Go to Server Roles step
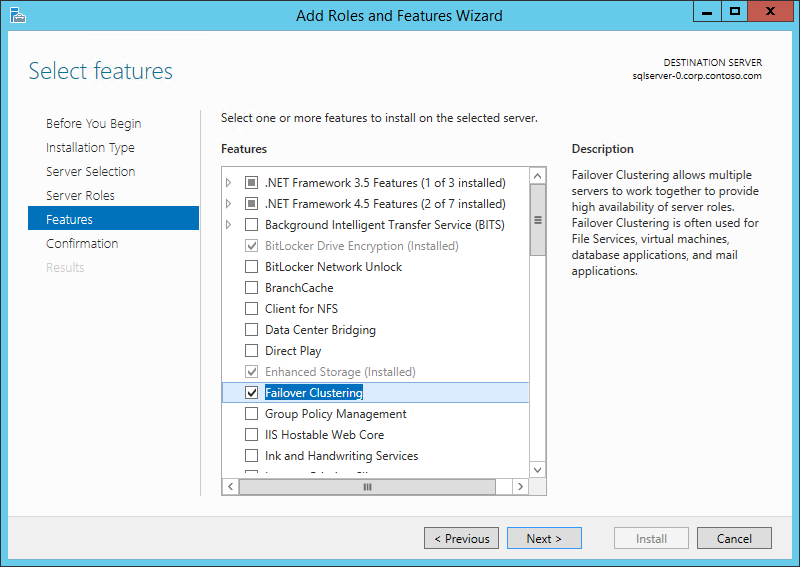Screen dimensions: 800x567 coord(80,196)
